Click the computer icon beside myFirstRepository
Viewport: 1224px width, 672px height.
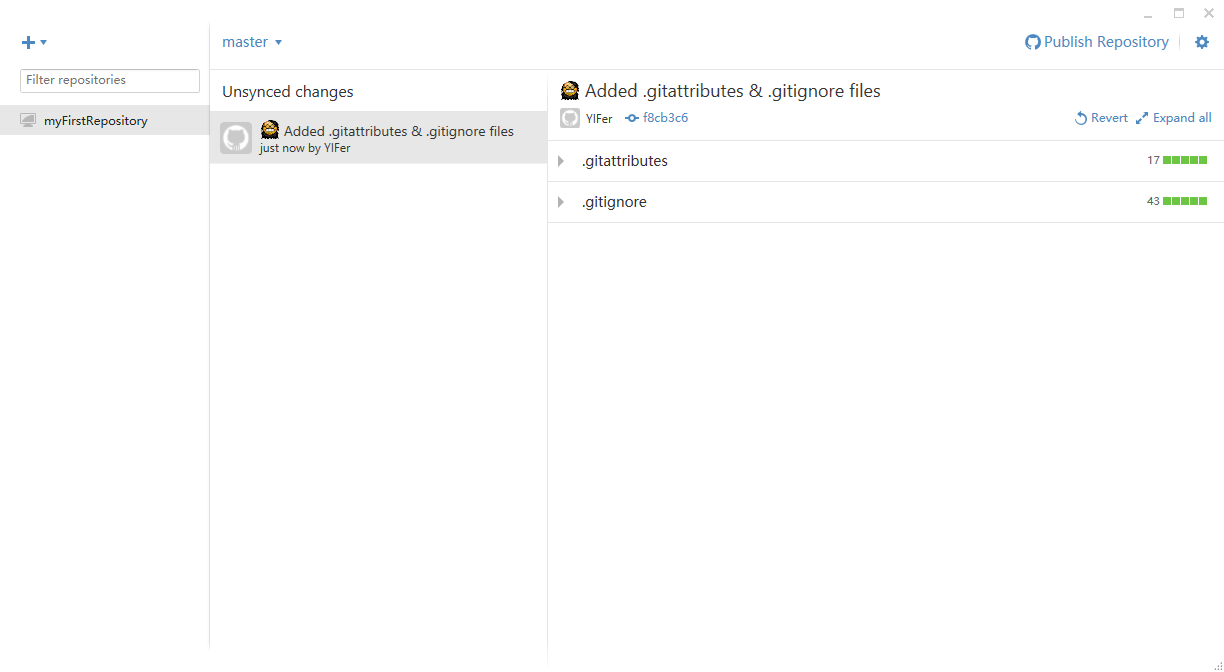(x=28, y=121)
